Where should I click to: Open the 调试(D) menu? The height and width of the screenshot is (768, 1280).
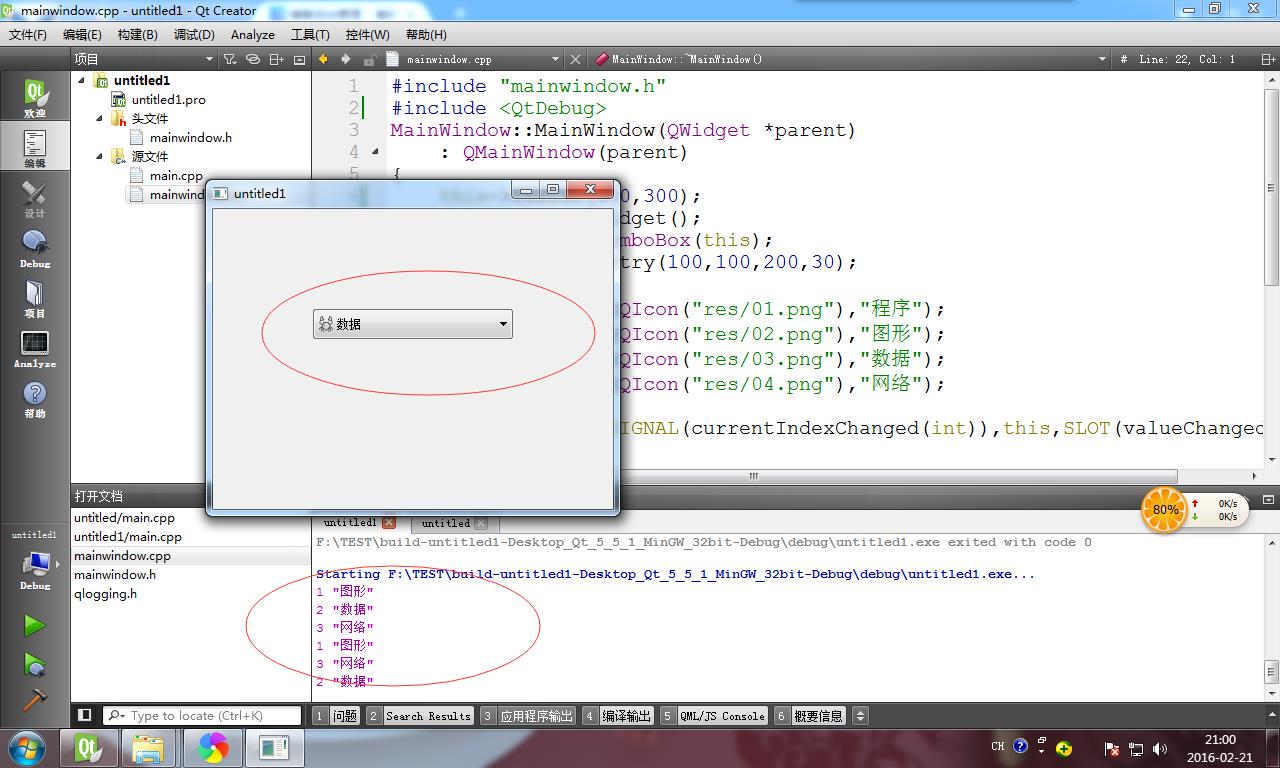pyautogui.click(x=194, y=34)
